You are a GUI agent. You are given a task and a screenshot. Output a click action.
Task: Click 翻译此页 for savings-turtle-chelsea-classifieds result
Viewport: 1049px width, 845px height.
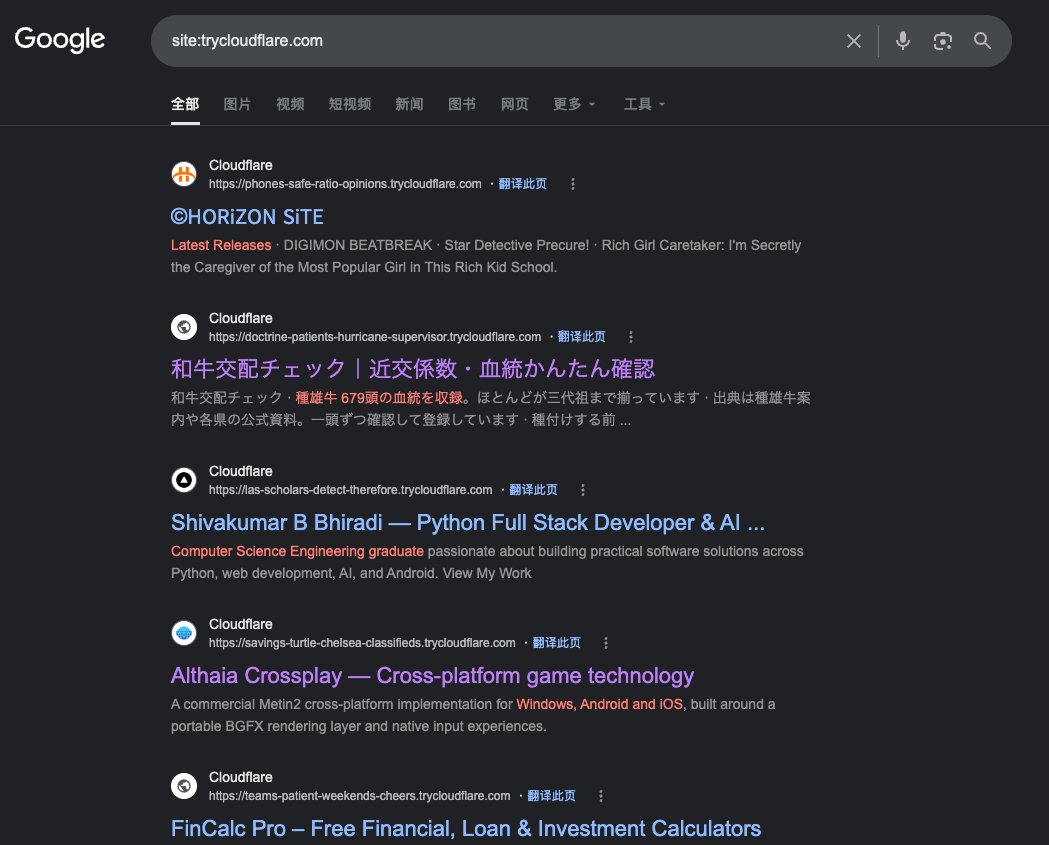coord(557,643)
